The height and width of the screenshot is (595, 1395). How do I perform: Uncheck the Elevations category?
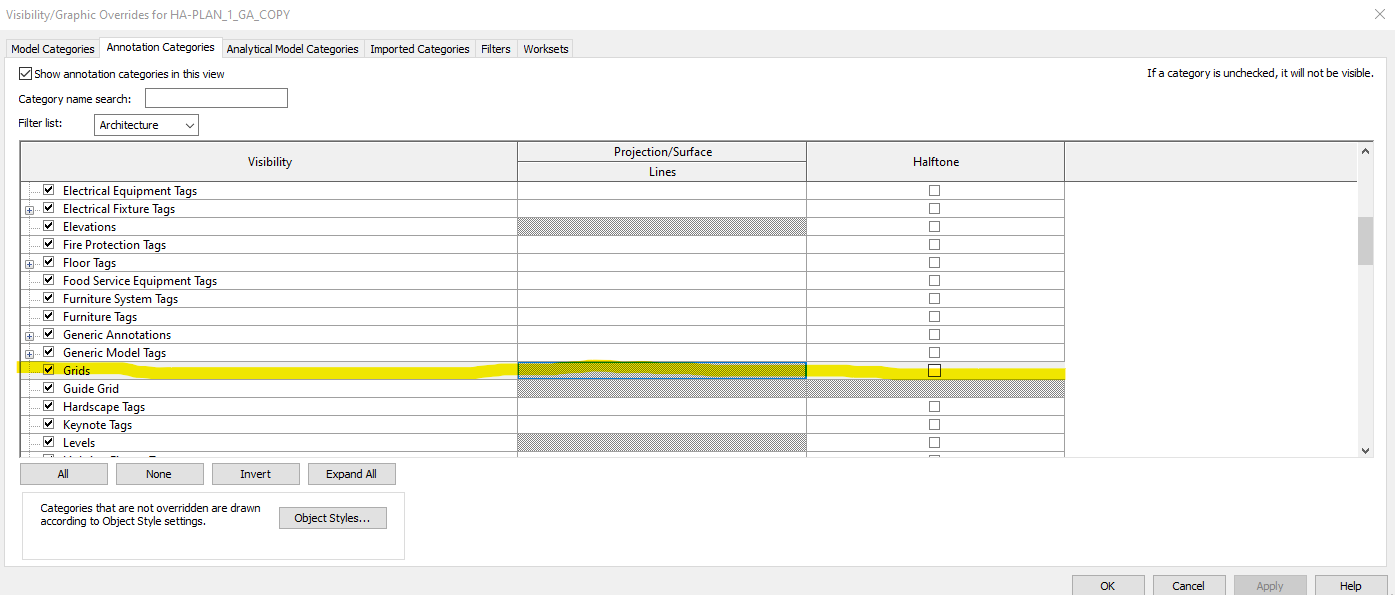pyautogui.click(x=47, y=225)
